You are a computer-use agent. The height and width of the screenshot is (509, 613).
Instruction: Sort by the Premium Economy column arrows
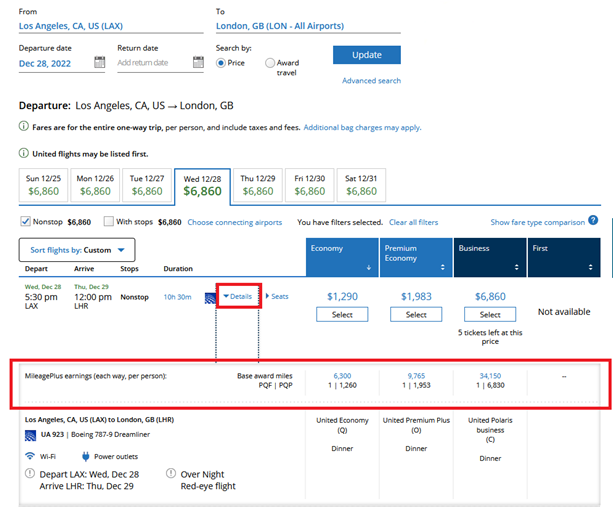point(443,267)
